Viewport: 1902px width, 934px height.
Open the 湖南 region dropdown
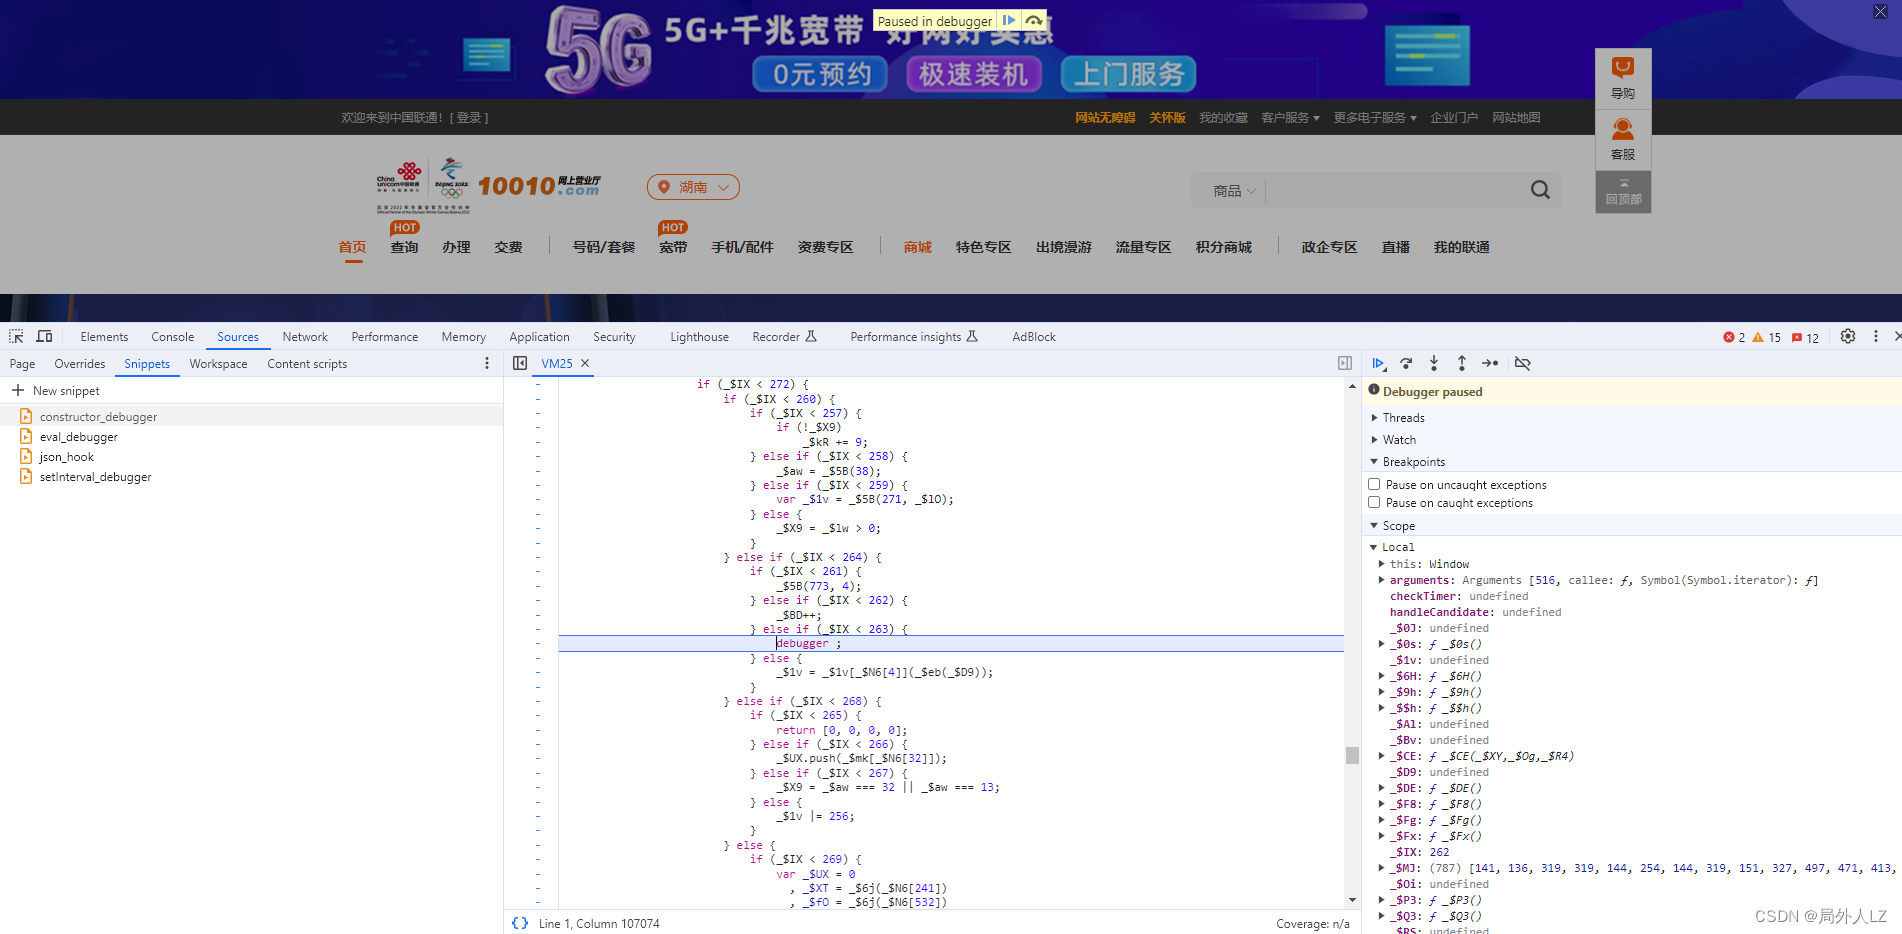(693, 187)
